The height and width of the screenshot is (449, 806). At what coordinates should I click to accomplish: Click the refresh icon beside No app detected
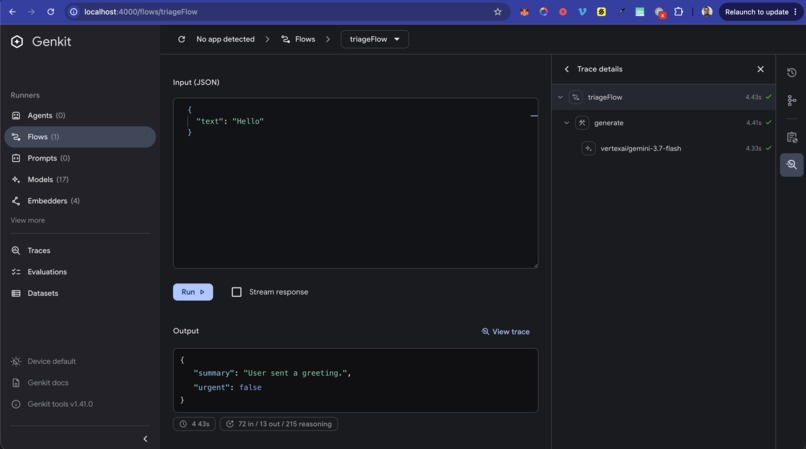click(181, 39)
